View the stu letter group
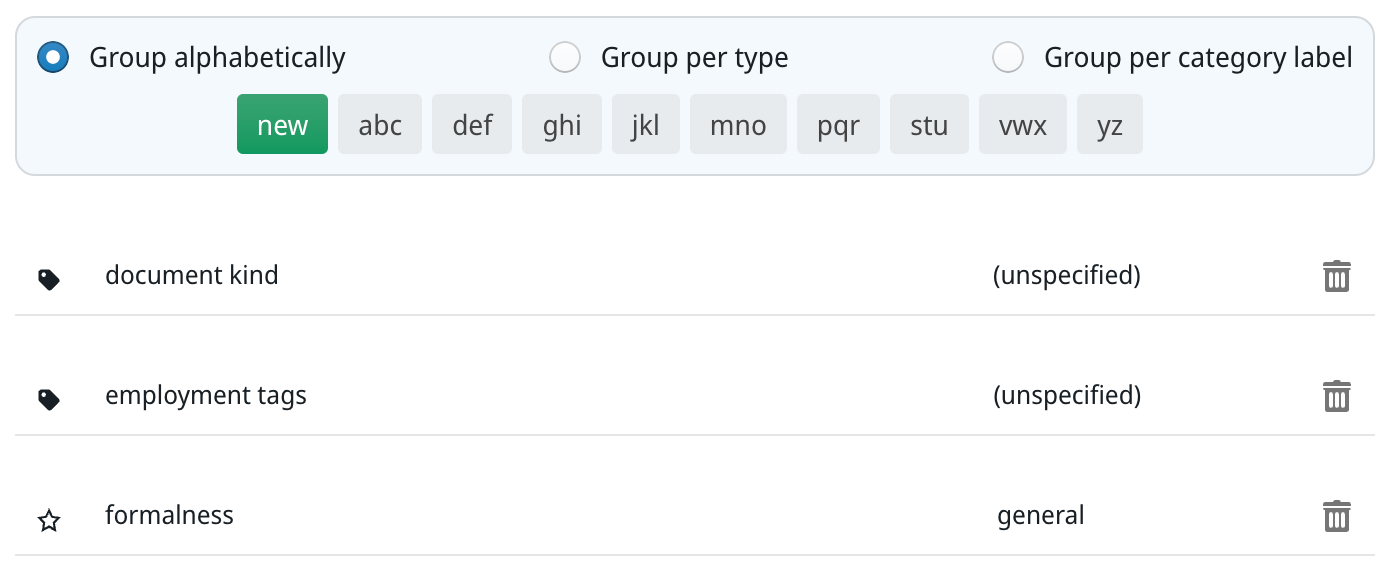The image size is (1394, 580). [x=929, y=125]
